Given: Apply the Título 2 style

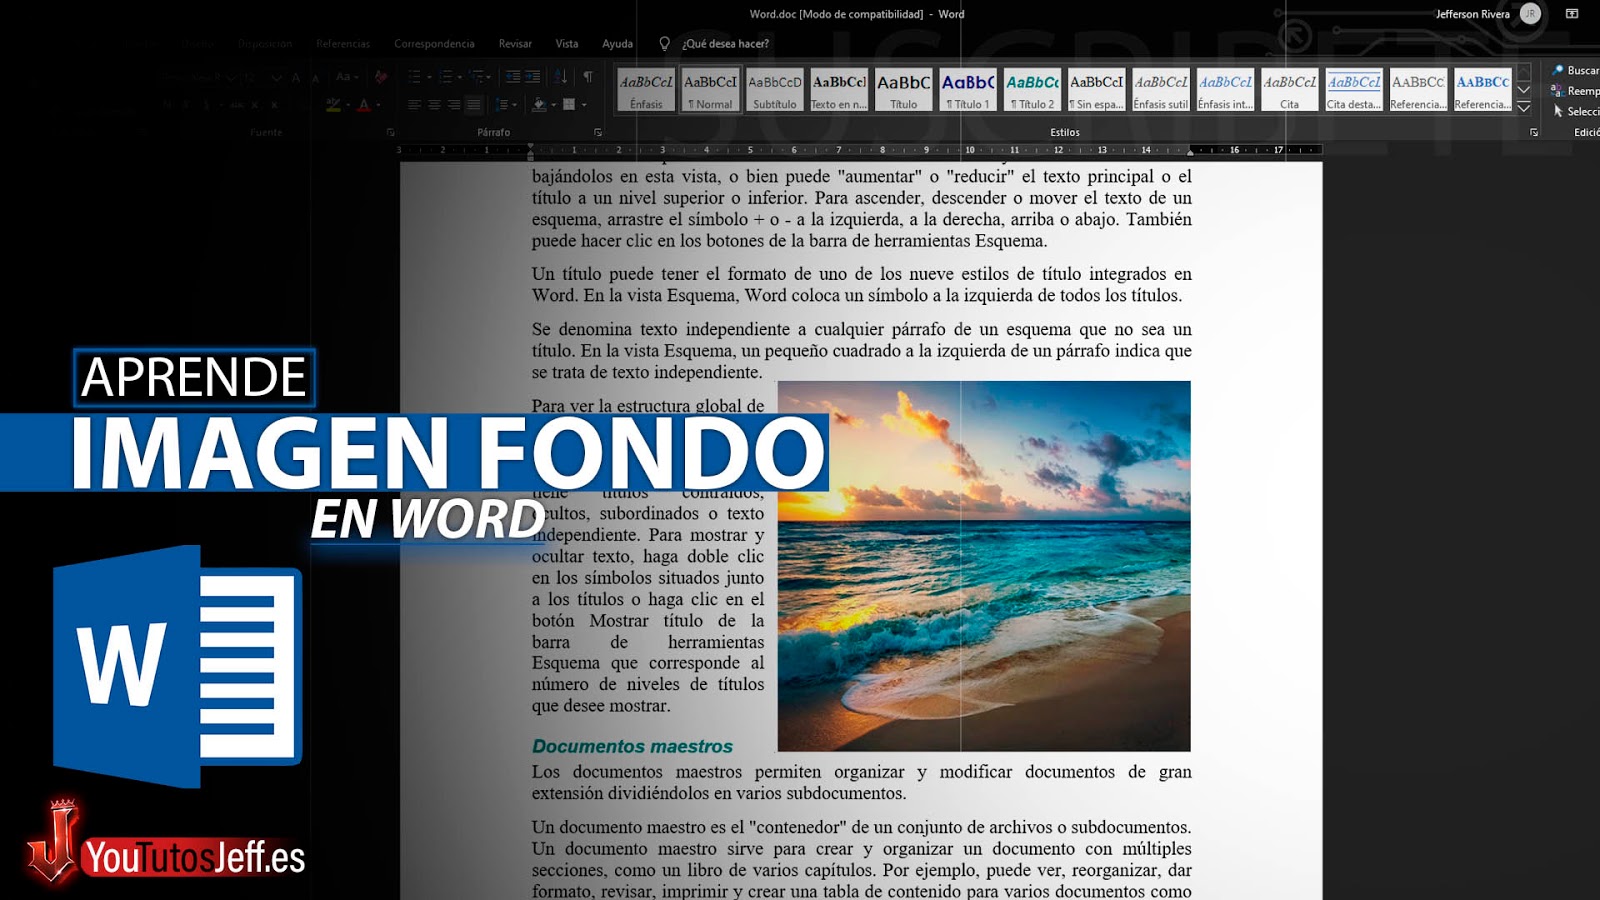Looking at the screenshot, I should pyautogui.click(x=1032, y=90).
